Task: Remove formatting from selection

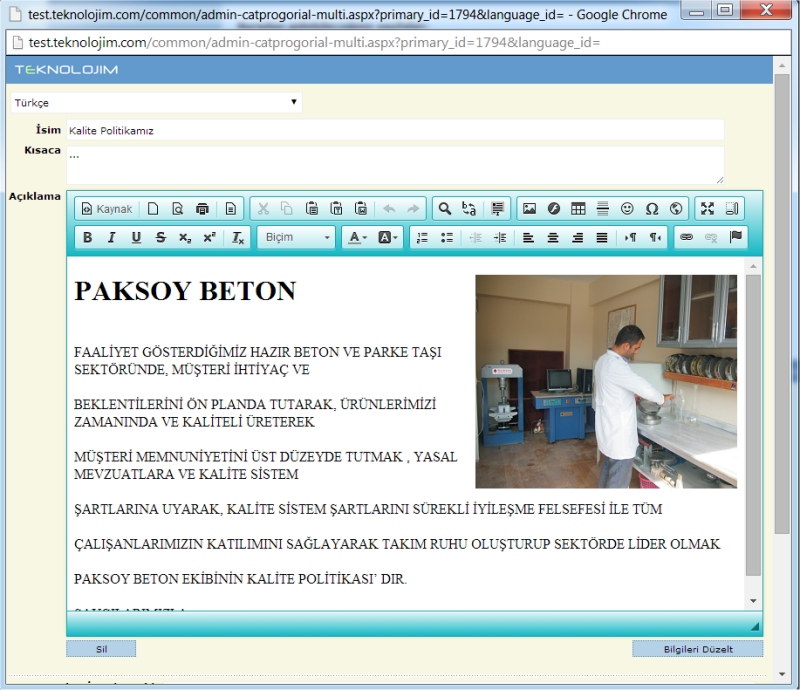Action: point(238,237)
